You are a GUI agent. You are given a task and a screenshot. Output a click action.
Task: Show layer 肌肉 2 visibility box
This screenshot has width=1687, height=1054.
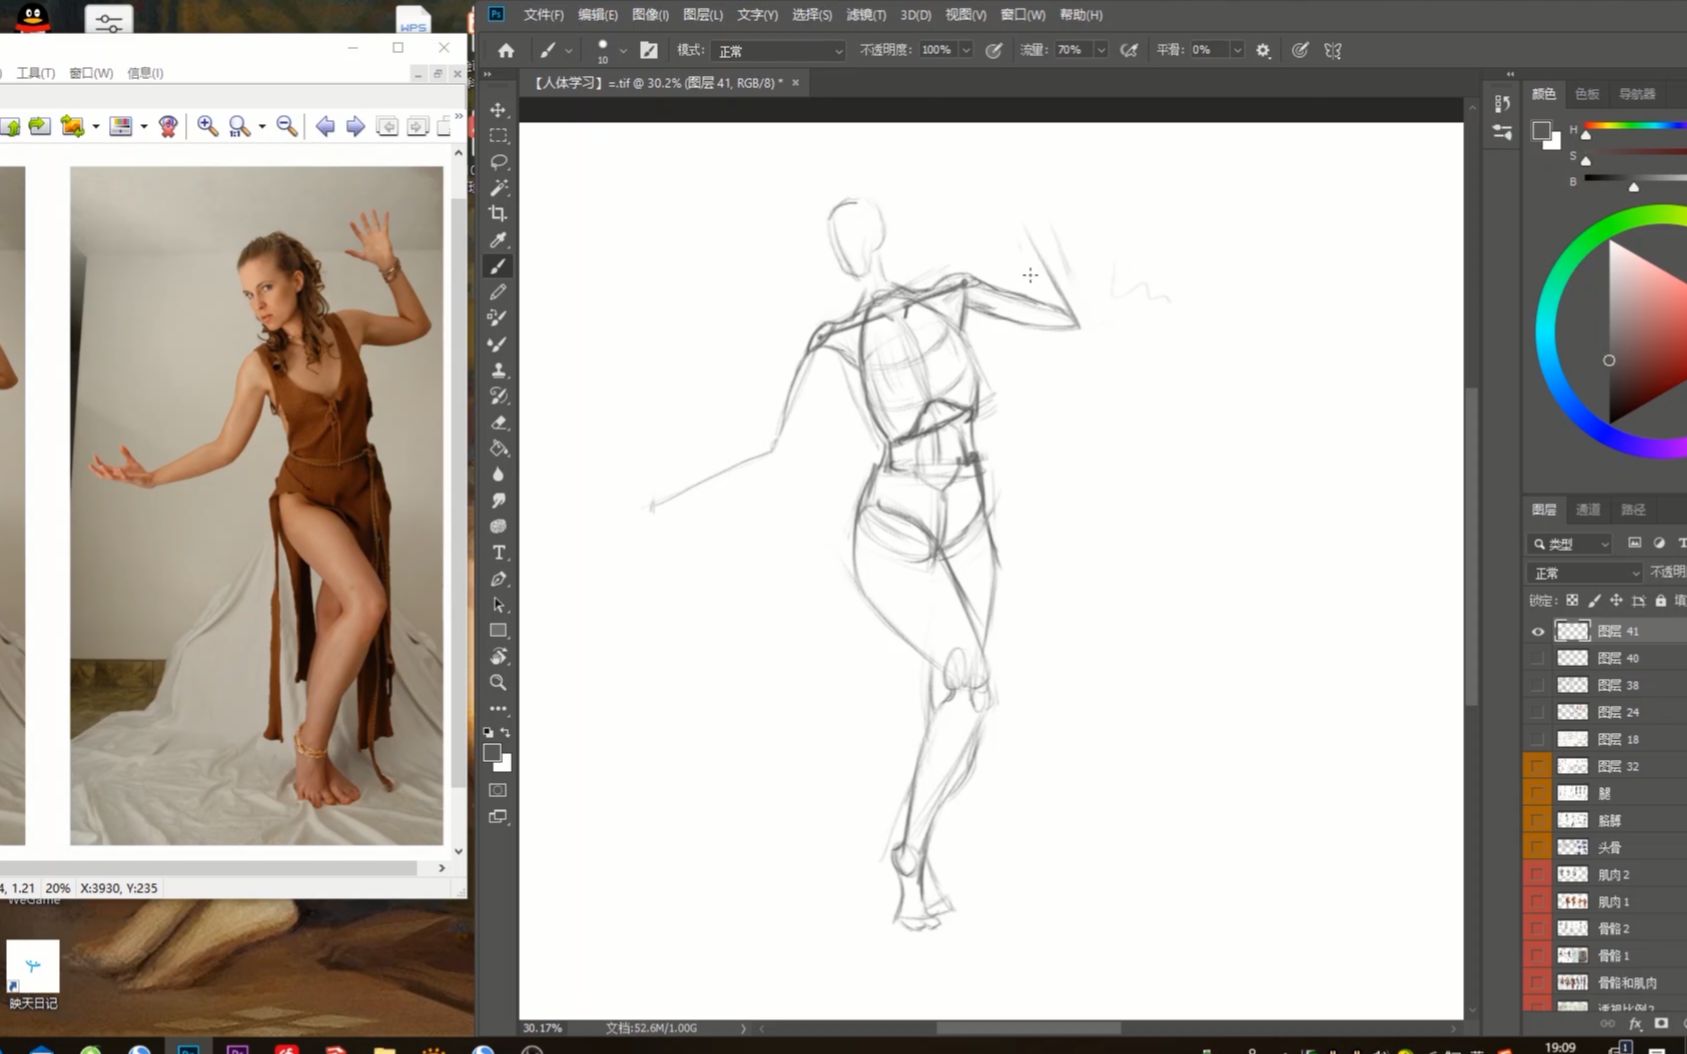point(1538,874)
